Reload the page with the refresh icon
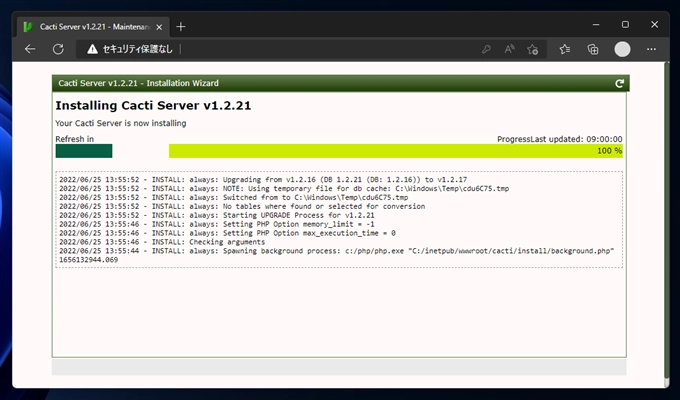680x400 pixels. coord(58,49)
